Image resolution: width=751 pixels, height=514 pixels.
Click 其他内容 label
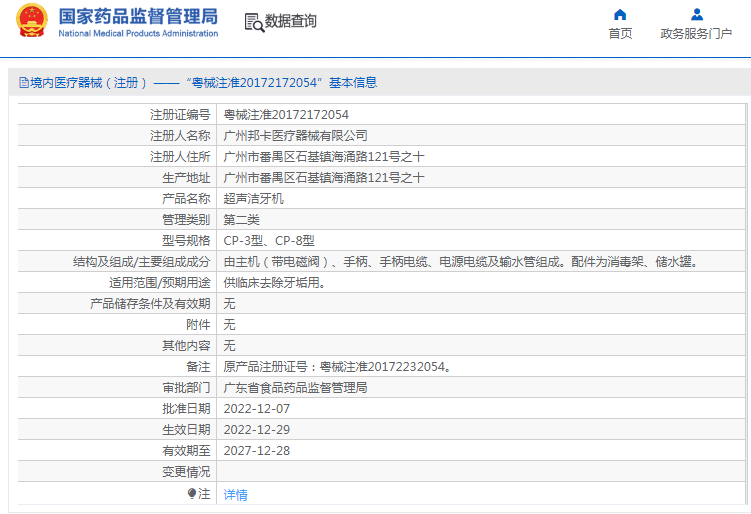(186, 346)
